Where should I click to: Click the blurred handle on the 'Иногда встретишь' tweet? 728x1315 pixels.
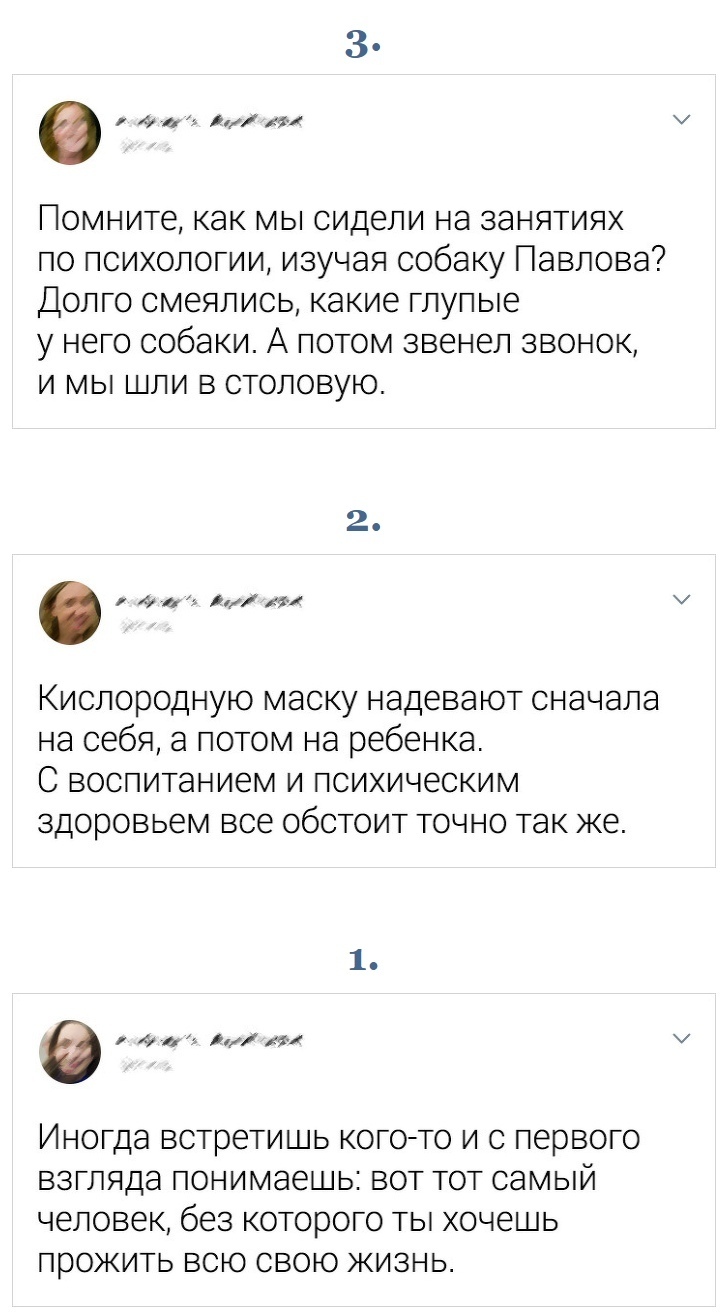pyautogui.click(x=146, y=1065)
